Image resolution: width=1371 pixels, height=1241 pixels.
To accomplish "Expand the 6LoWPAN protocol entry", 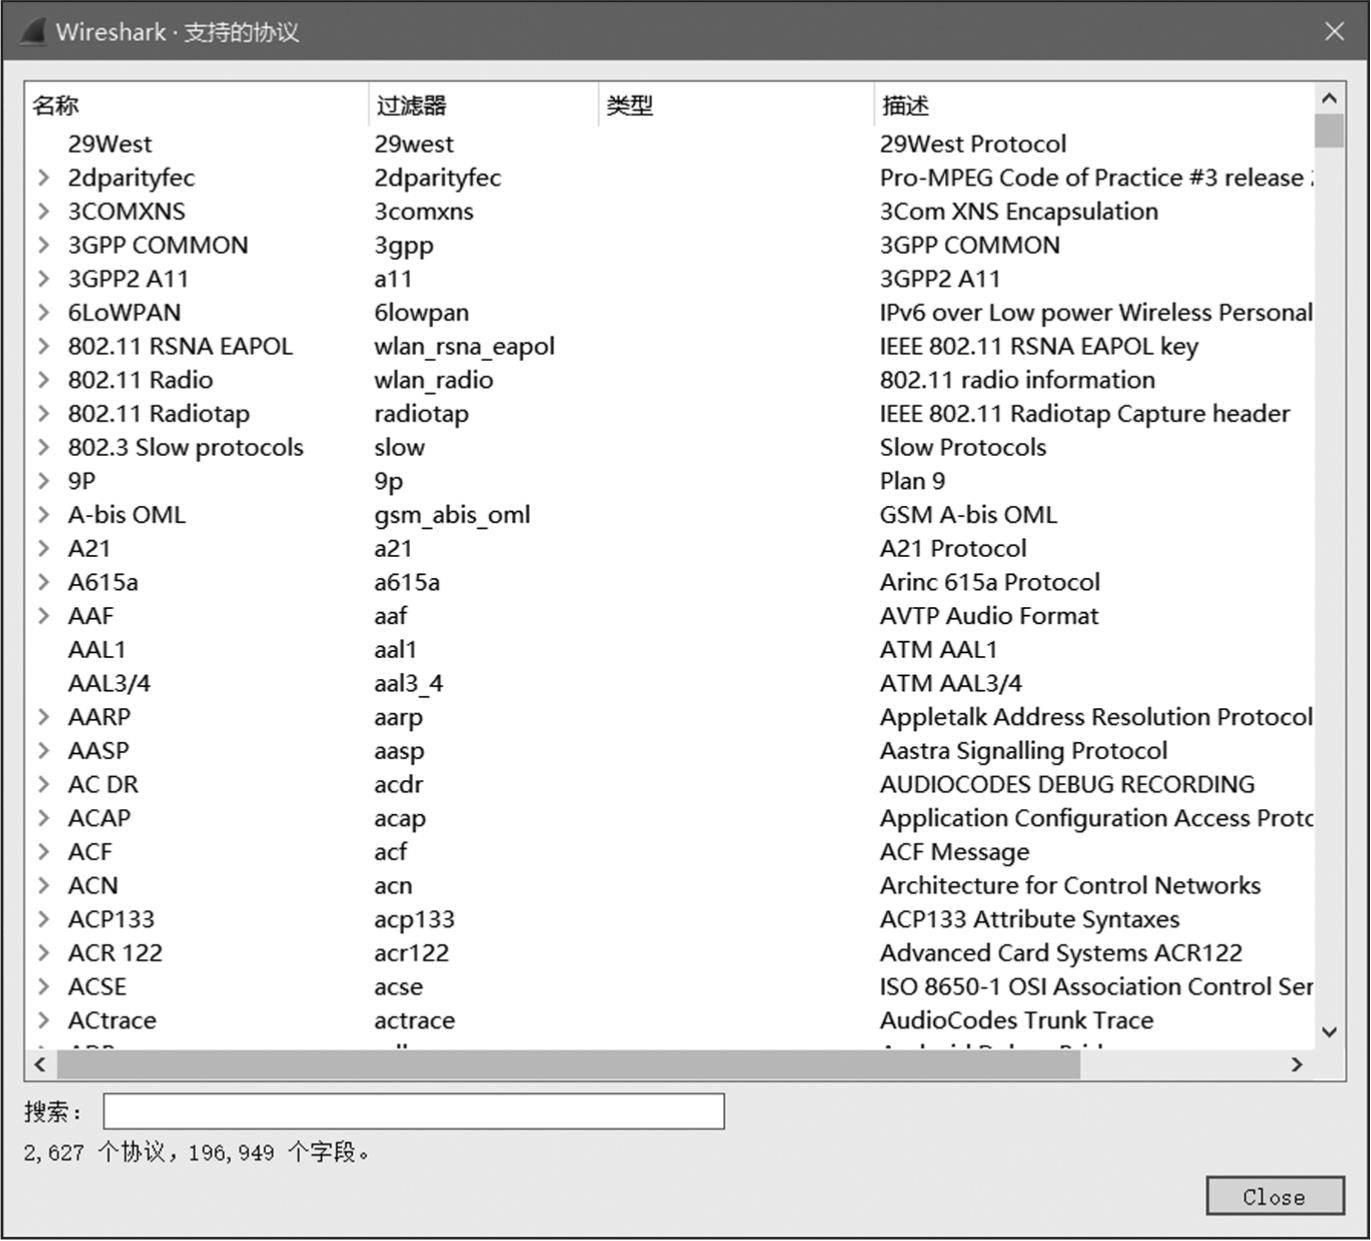I will (43, 313).
